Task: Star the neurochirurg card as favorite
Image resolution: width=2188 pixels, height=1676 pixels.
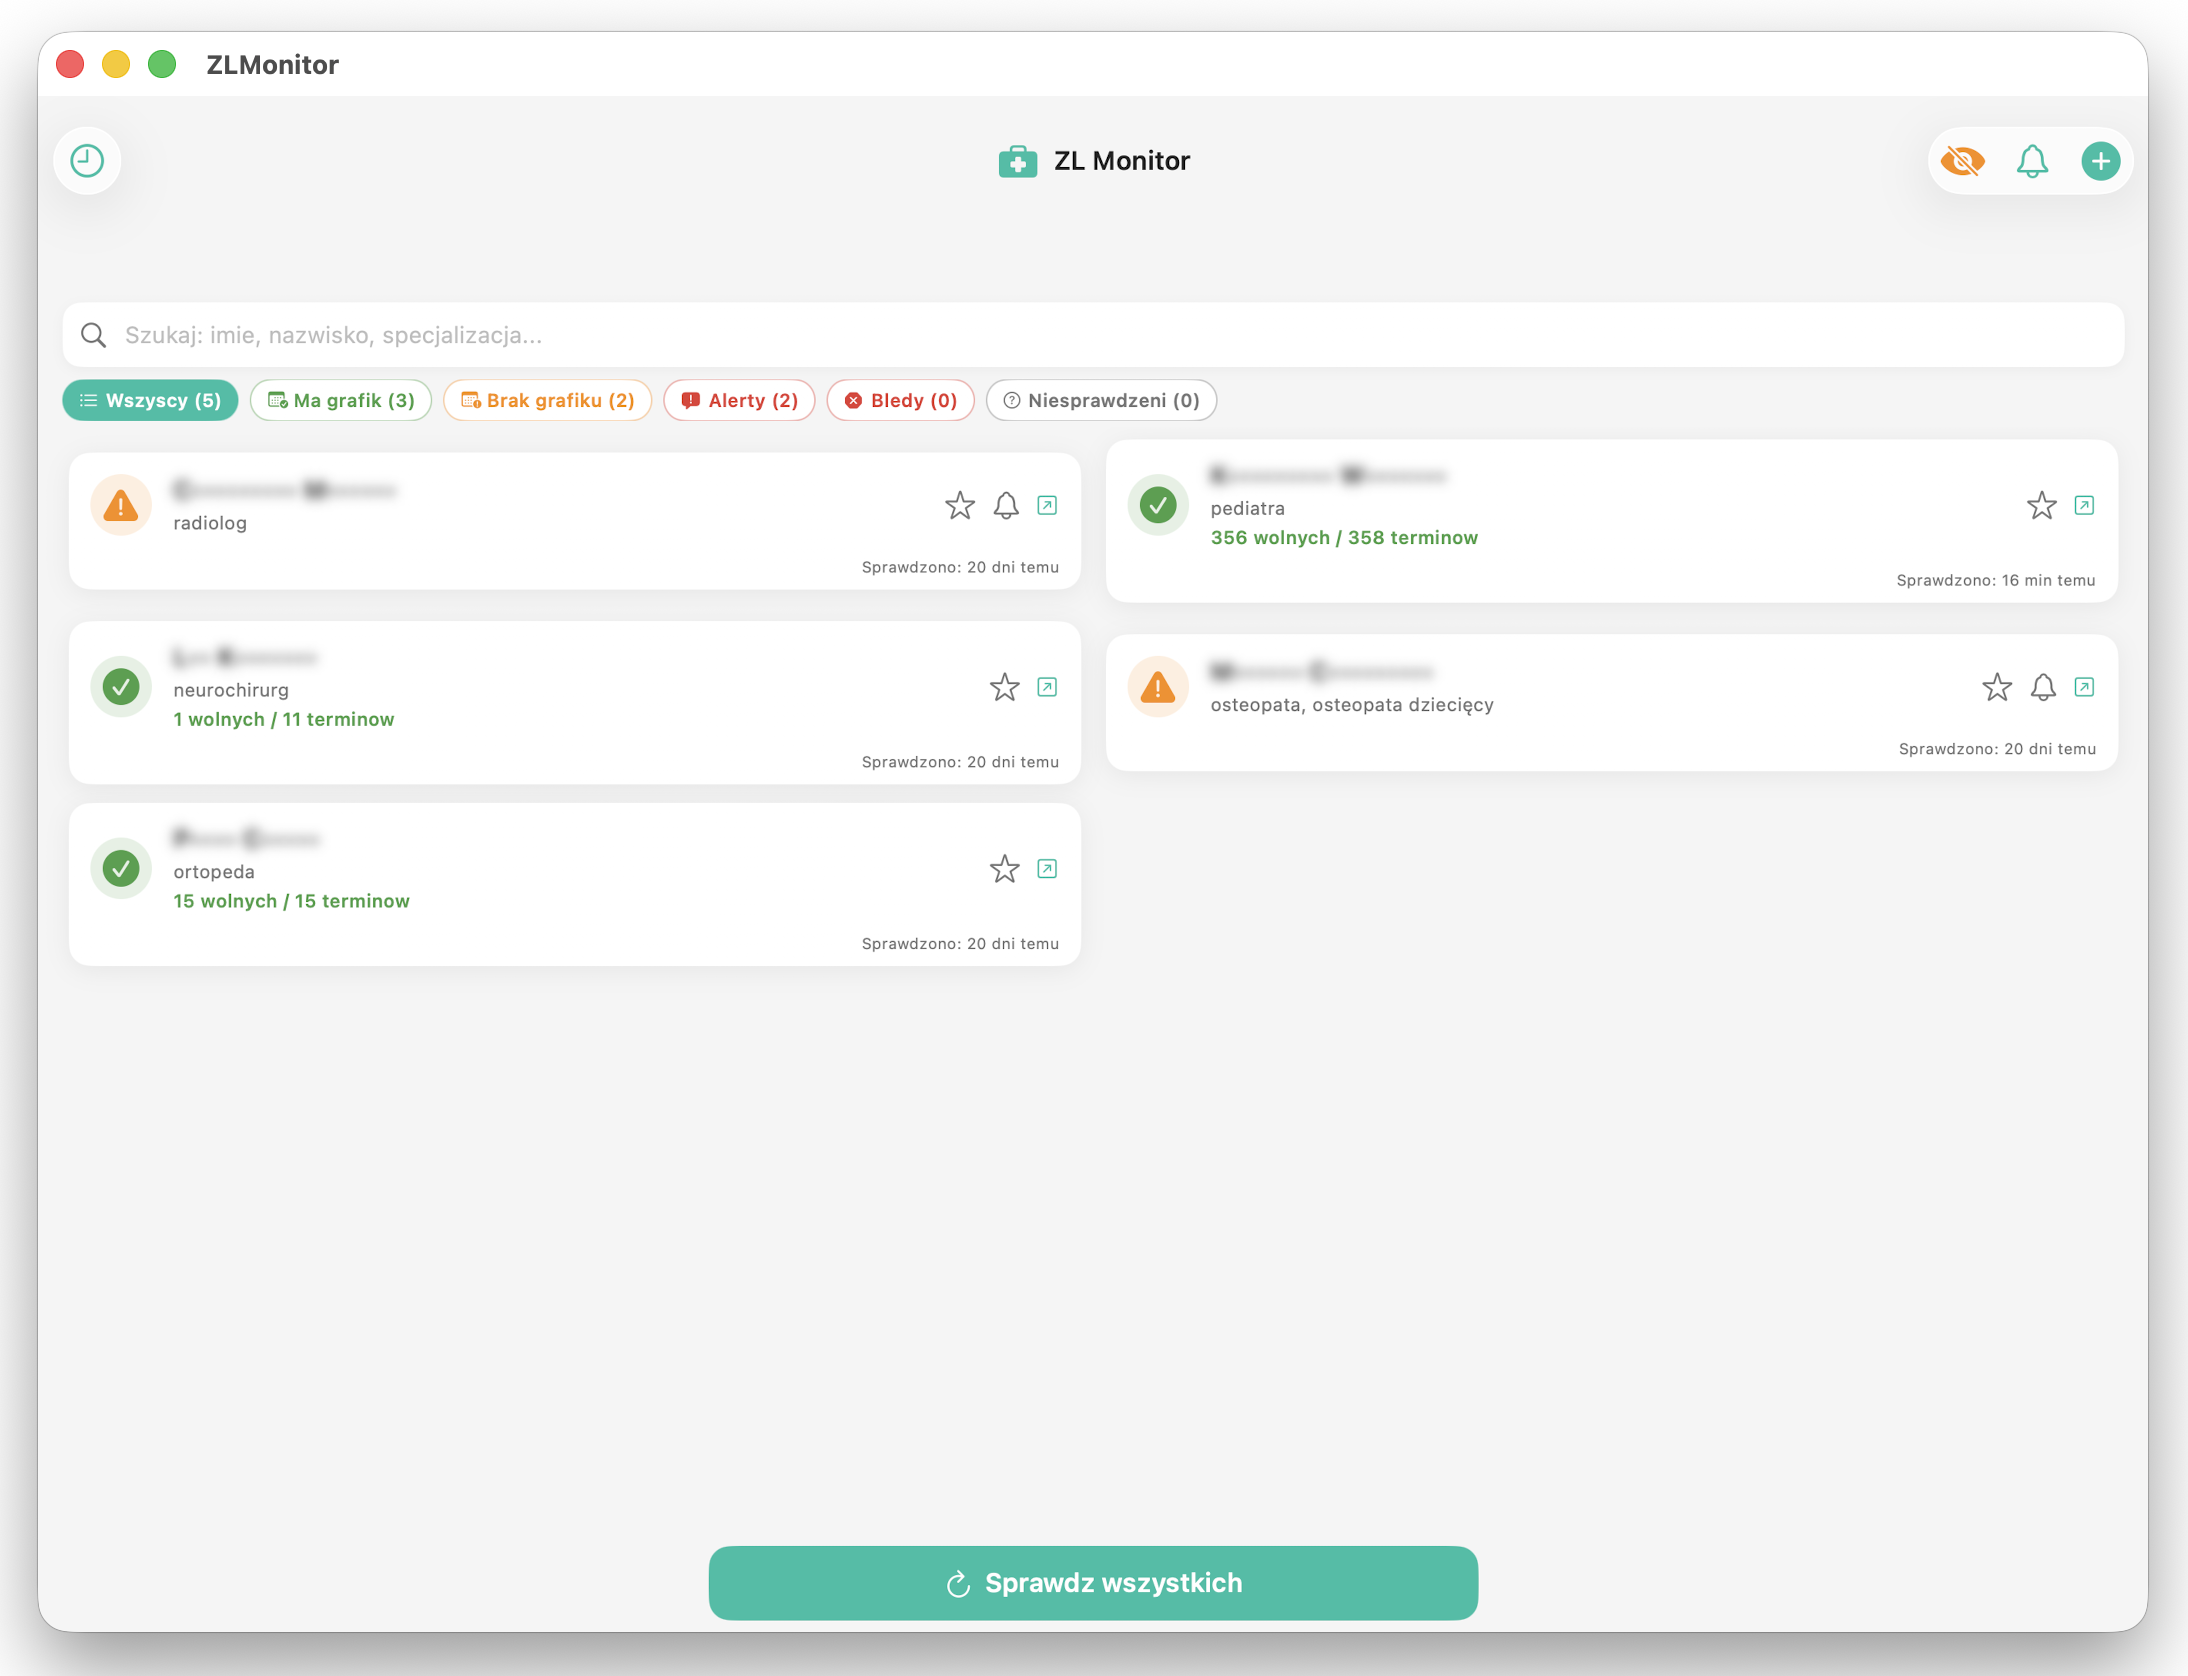Action: coord(1003,687)
